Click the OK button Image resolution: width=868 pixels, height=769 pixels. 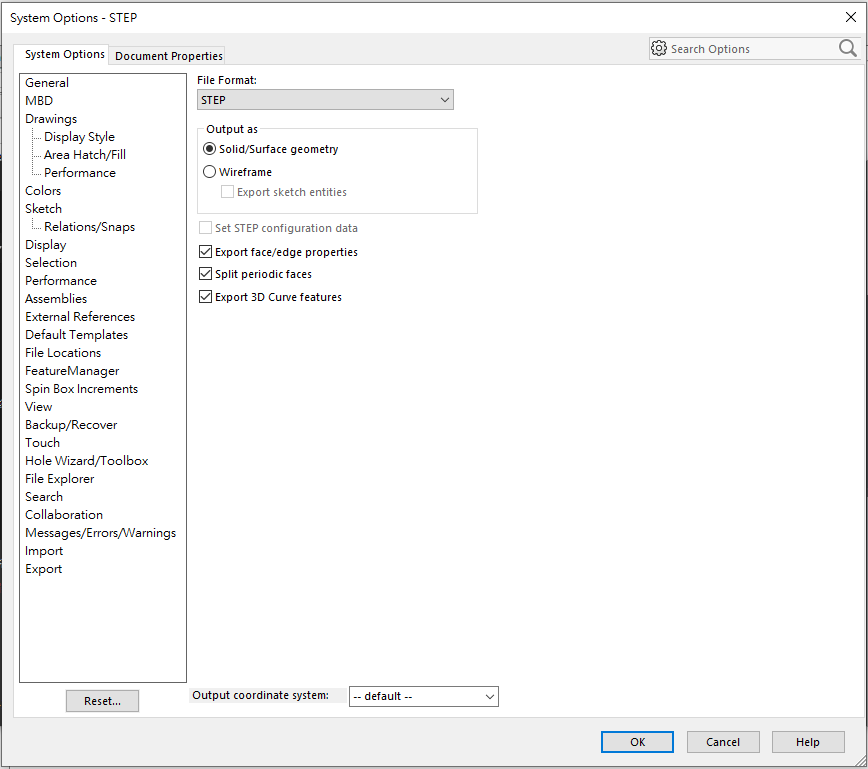click(637, 742)
